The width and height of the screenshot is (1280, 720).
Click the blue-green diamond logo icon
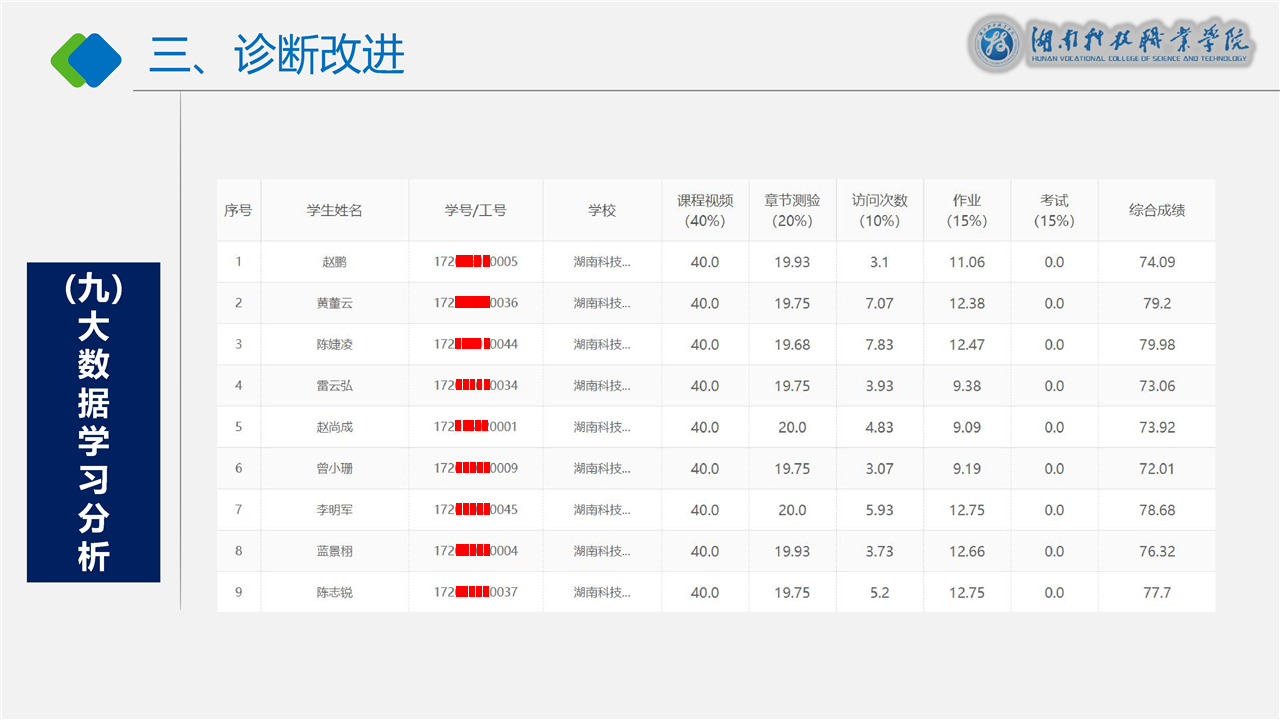pos(86,59)
